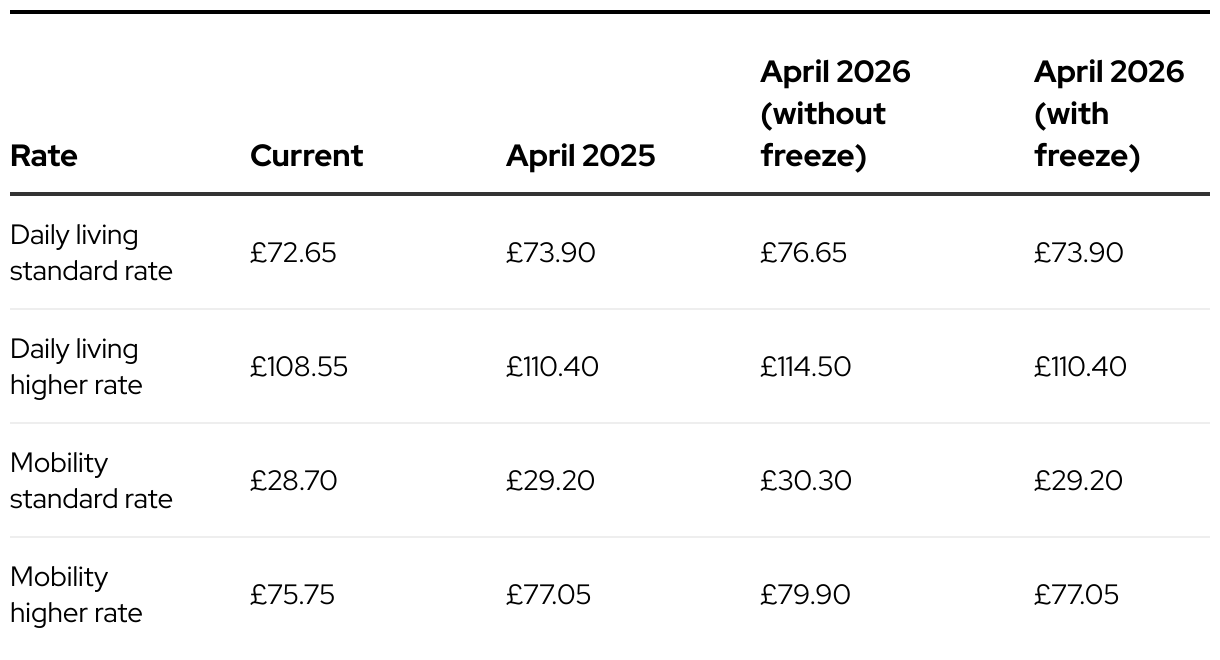
Task: Select the Daily living standard rate label
Action: coord(91,253)
